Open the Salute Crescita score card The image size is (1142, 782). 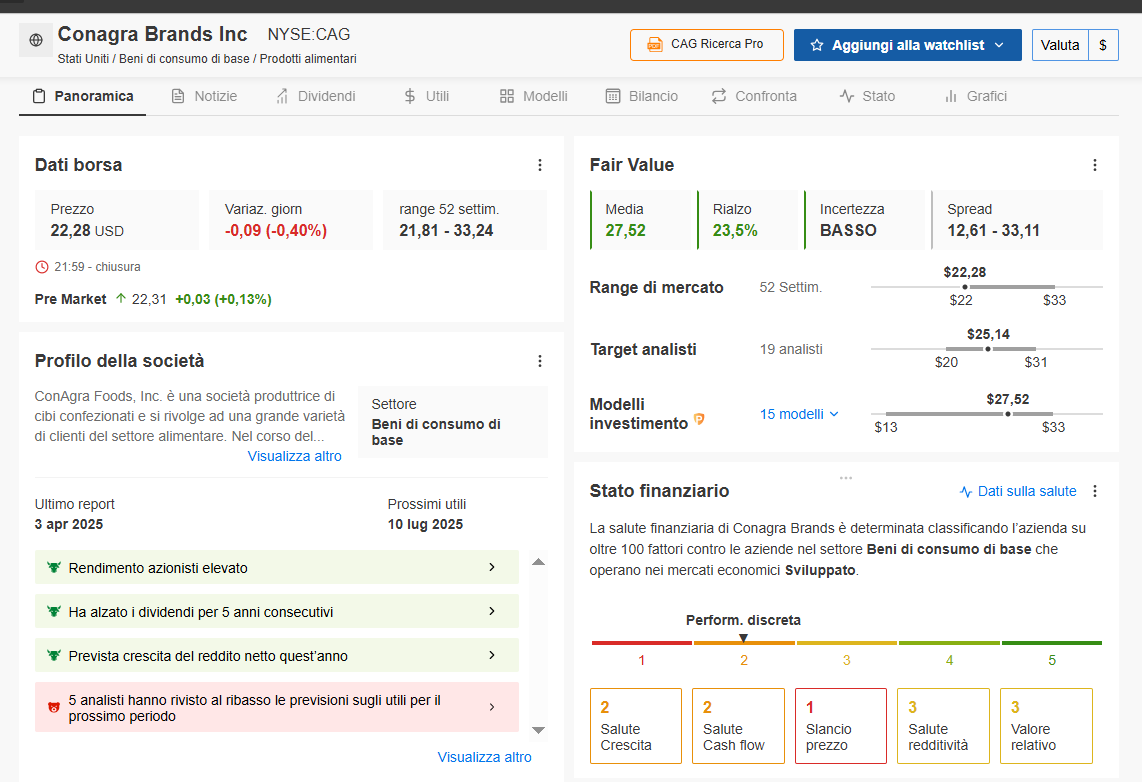point(636,726)
